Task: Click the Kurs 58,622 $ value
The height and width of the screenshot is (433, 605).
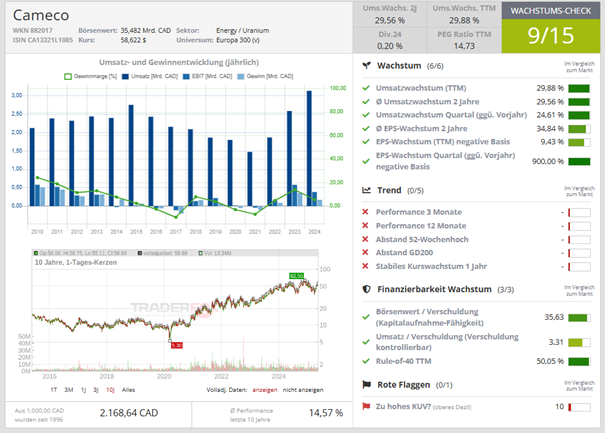Action: pyautogui.click(x=133, y=40)
